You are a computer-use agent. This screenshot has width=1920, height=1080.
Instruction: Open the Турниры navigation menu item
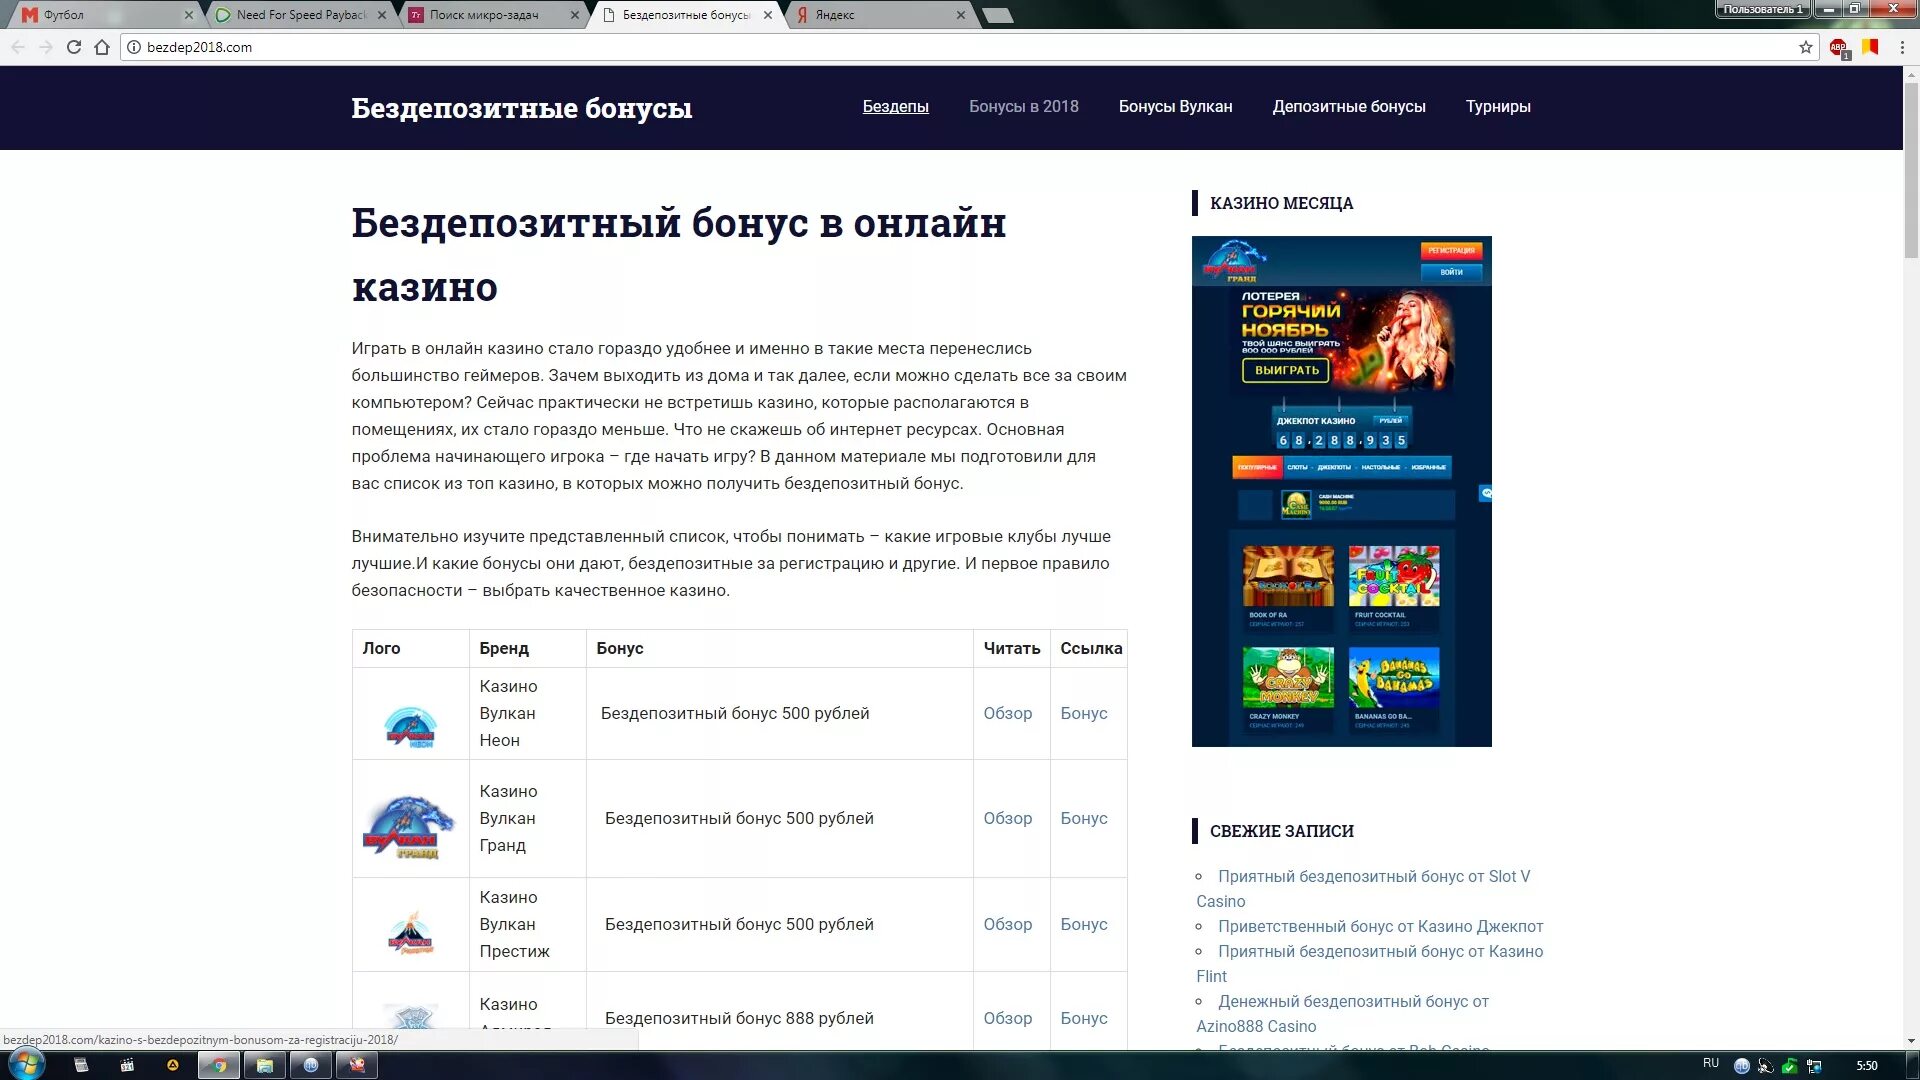[1498, 106]
